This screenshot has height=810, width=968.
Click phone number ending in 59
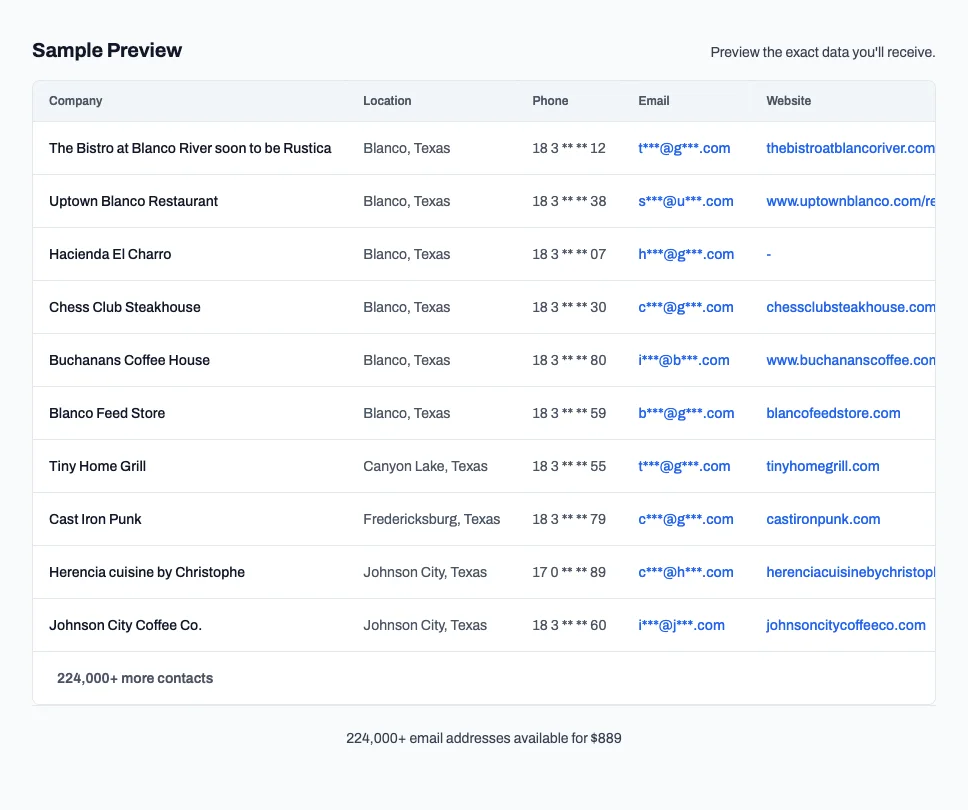pos(569,414)
